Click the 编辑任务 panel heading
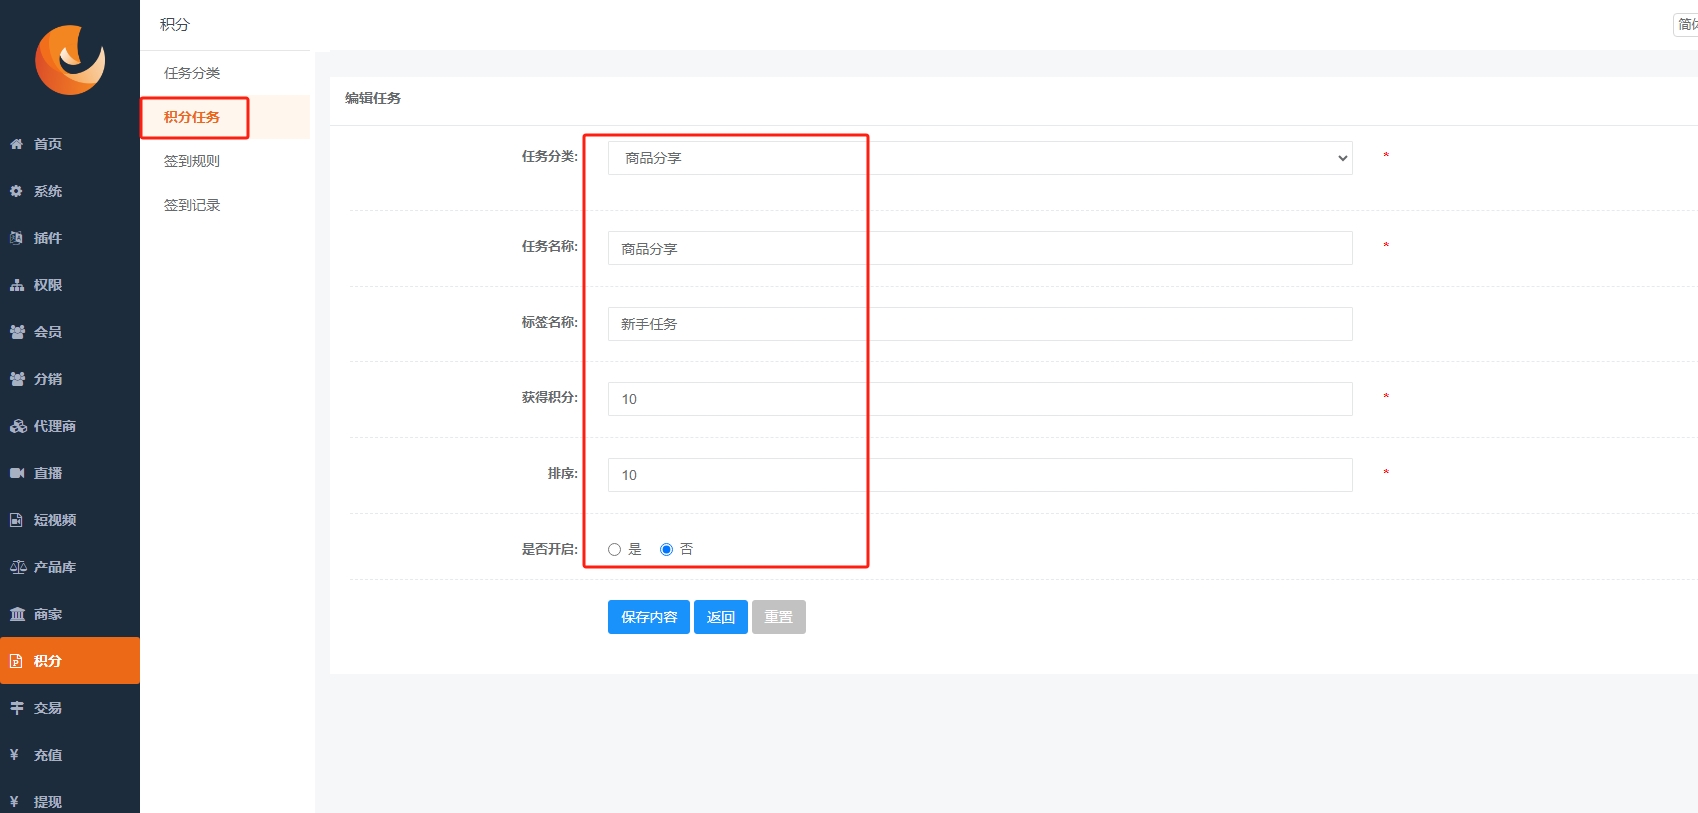Screen dimensions: 1698x813 pos(373,98)
